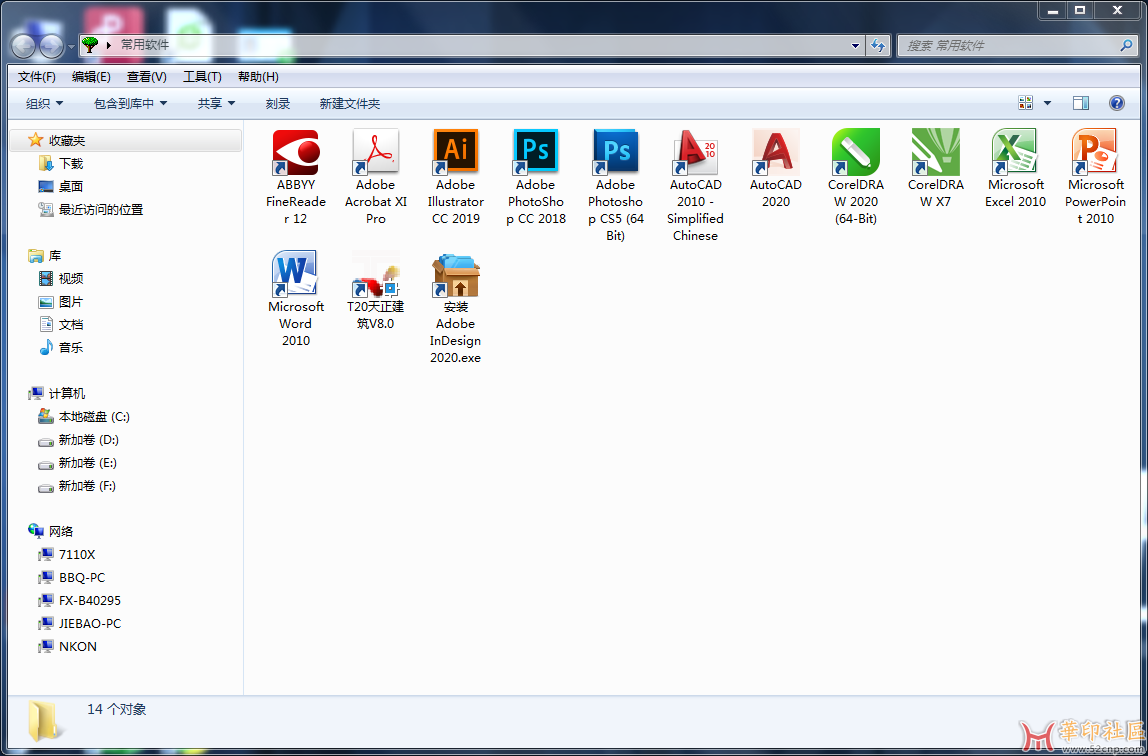Select the AutoCAD 2020 shortcut icon
1148x756 pixels.
tap(775, 153)
